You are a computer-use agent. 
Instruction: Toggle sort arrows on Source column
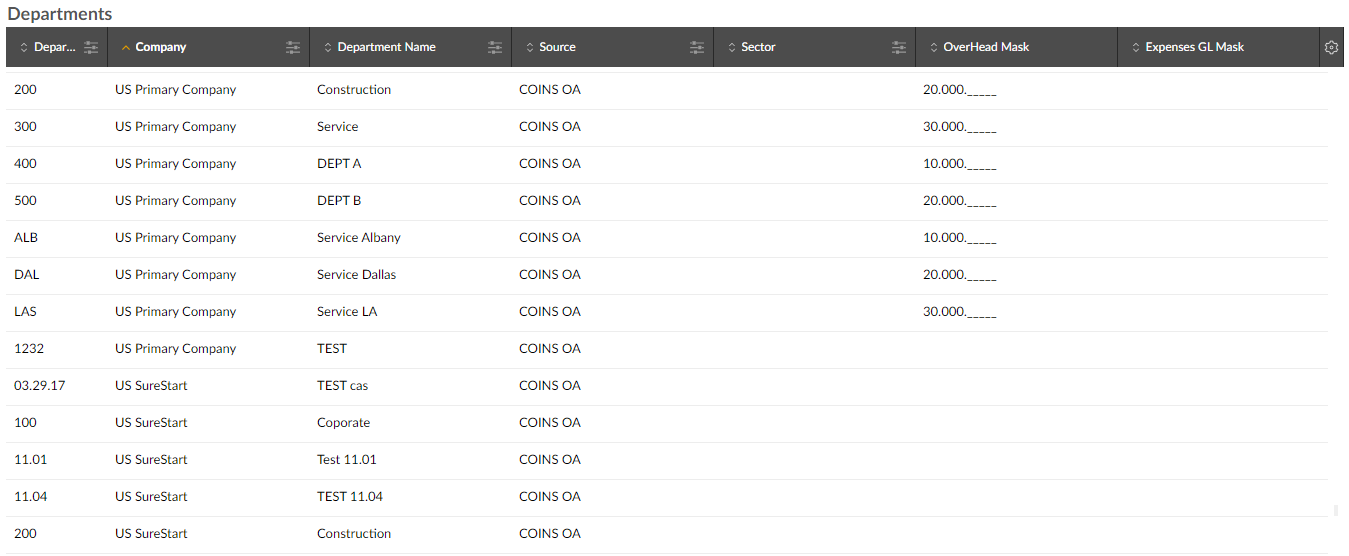click(x=529, y=47)
